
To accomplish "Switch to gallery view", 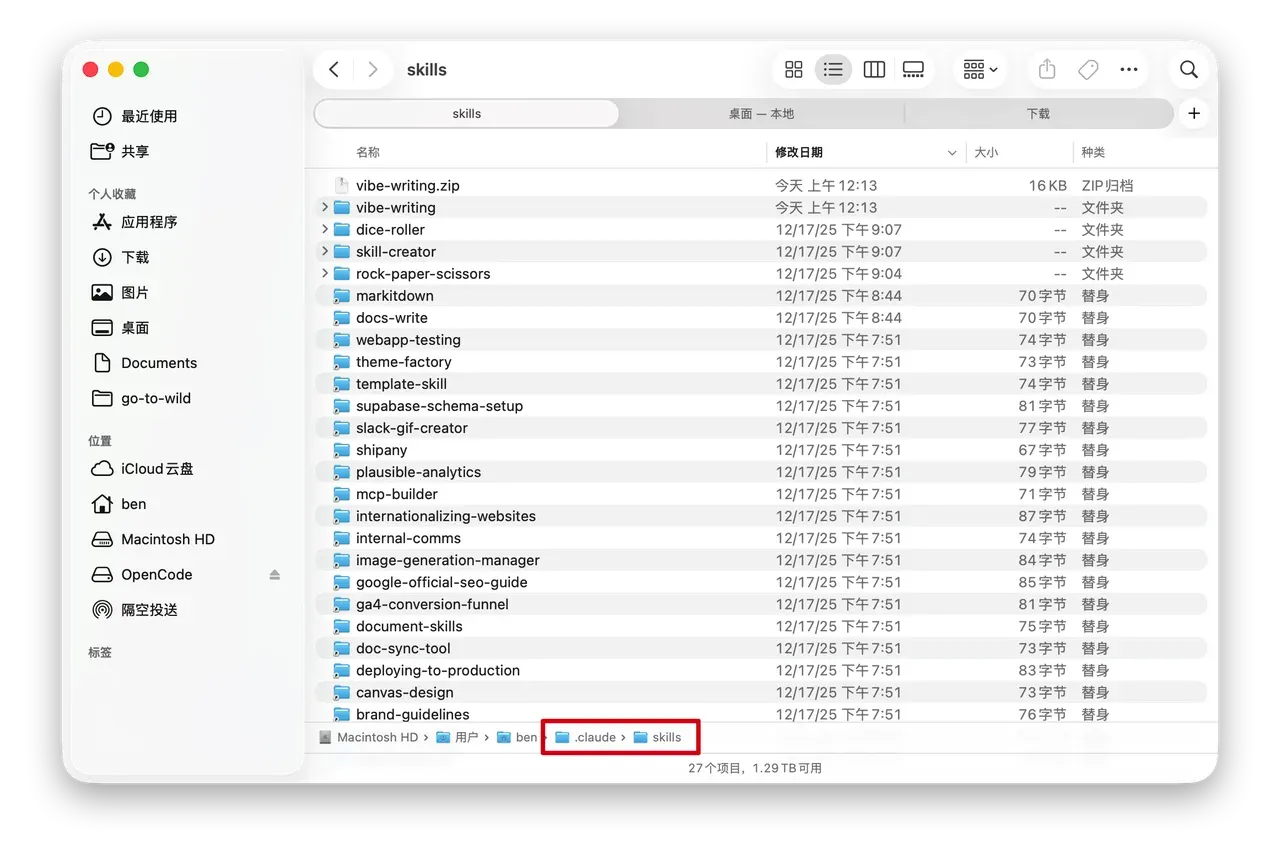I will (913, 69).
